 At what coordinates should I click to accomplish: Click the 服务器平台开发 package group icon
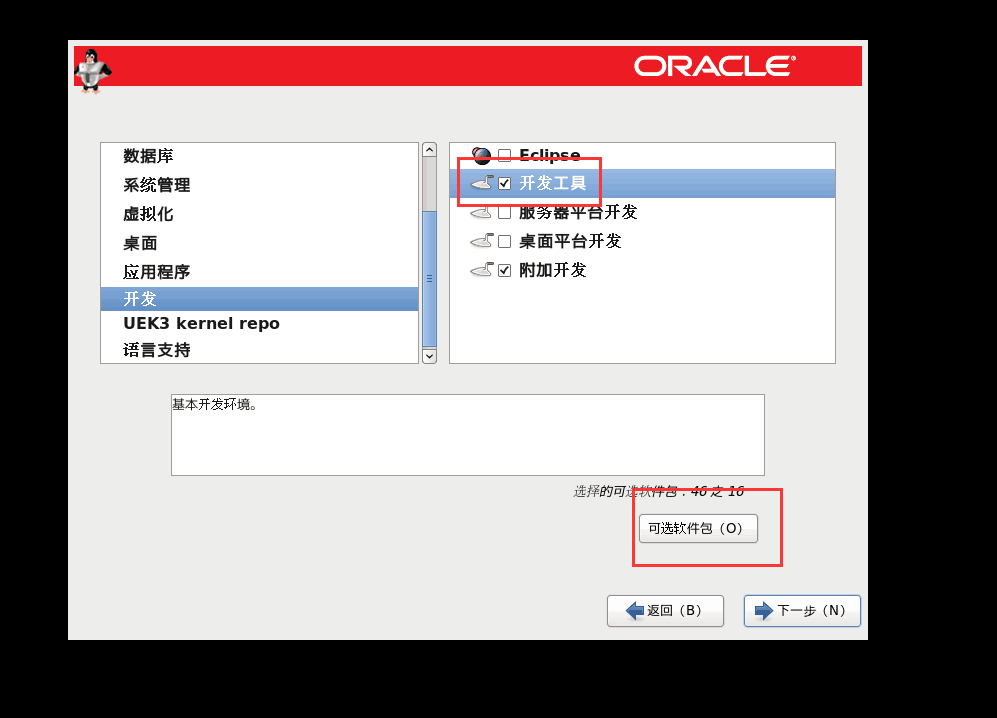pos(482,213)
